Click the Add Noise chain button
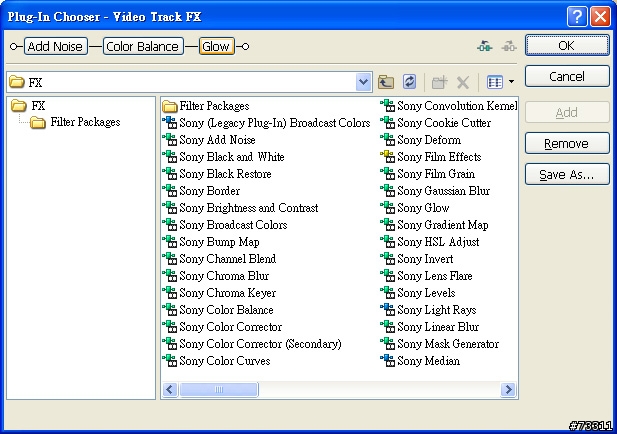The image size is (617, 434). [x=55, y=46]
